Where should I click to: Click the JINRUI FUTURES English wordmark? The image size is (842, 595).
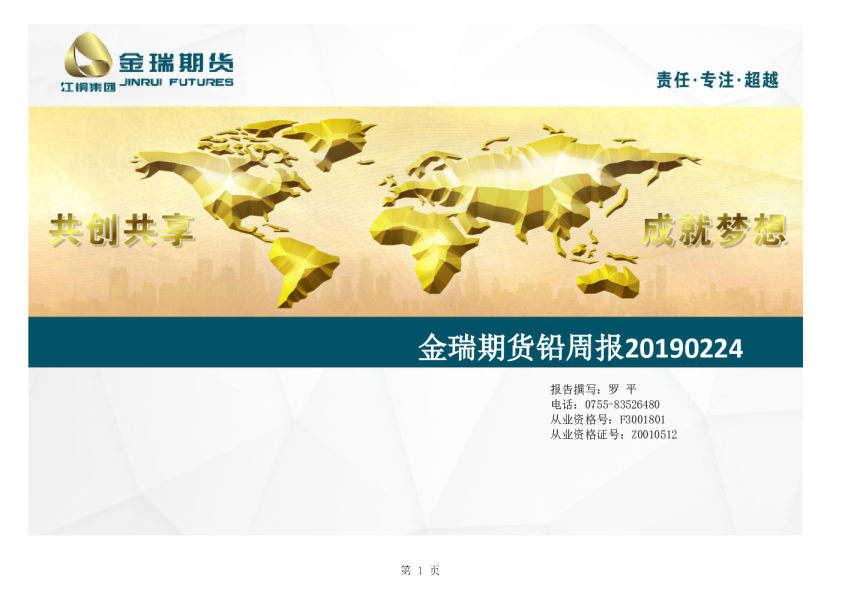coord(176,83)
